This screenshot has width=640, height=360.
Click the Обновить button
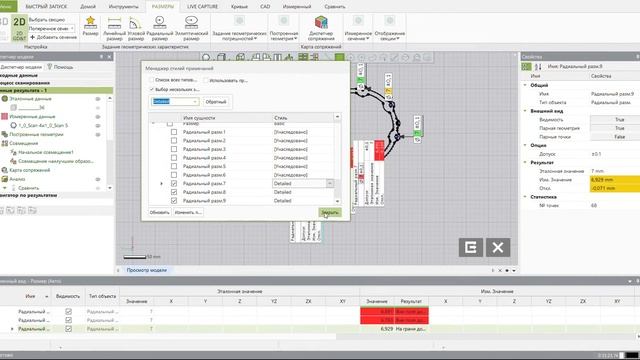[x=159, y=212]
